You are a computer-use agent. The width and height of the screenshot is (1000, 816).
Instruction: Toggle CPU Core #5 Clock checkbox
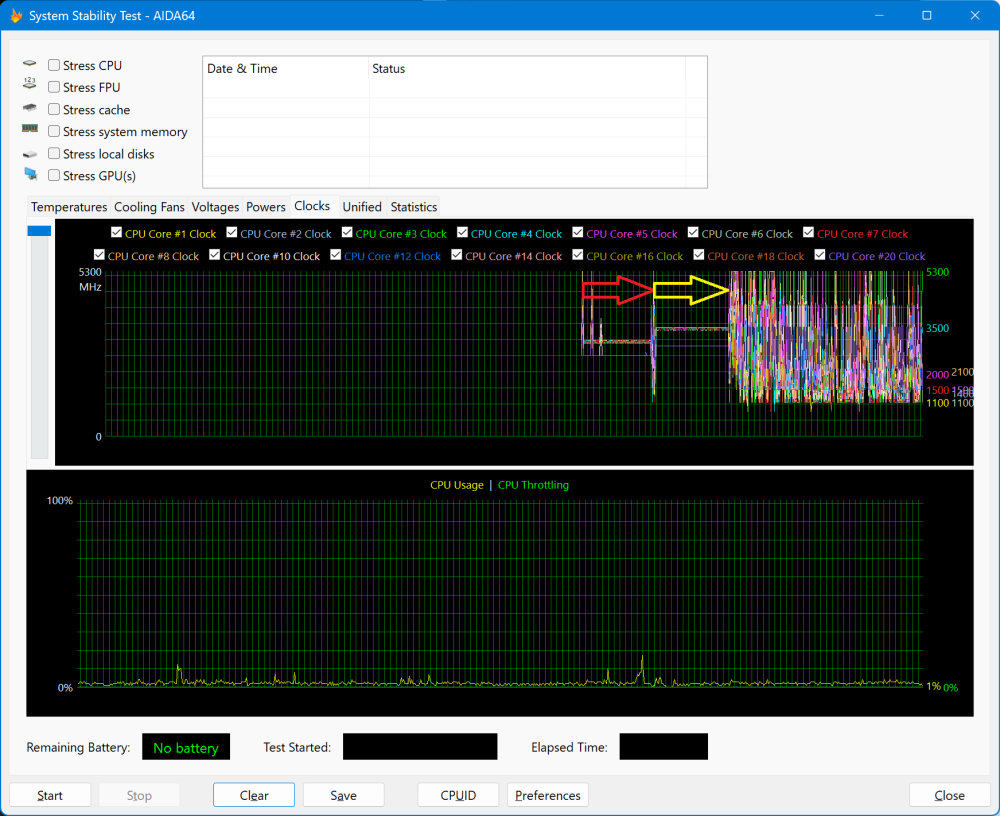point(578,232)
